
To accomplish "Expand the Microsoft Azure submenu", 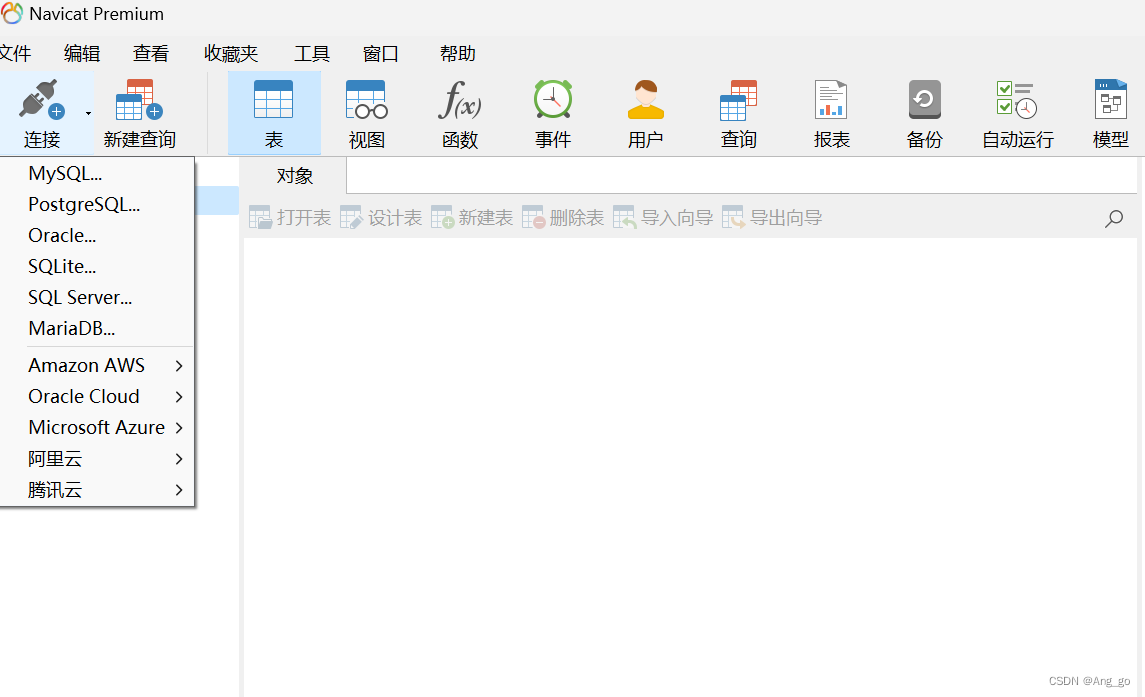I will [x=96, y=427].
